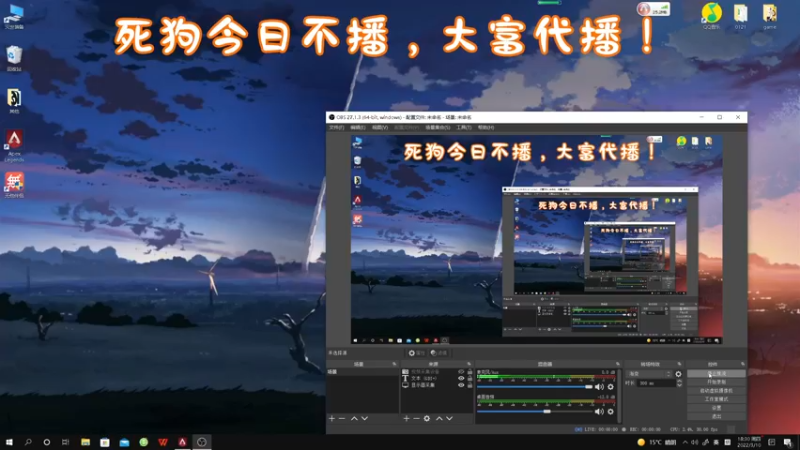Click the OBS icon in the taskbar

click(x=202, y=442)
